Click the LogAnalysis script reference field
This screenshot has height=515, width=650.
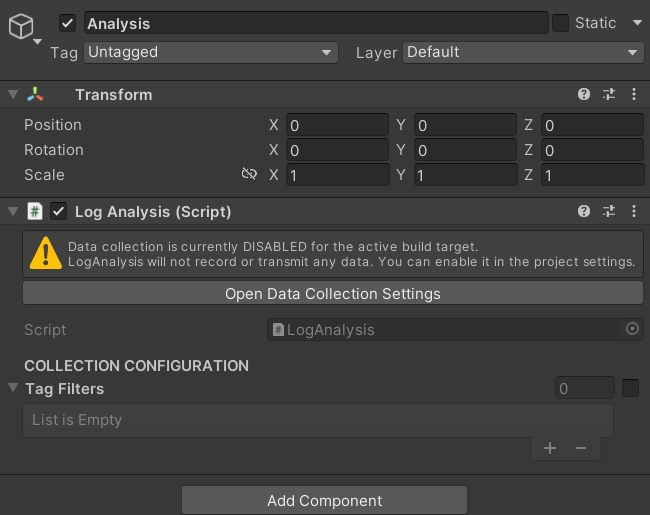[455, 330]
